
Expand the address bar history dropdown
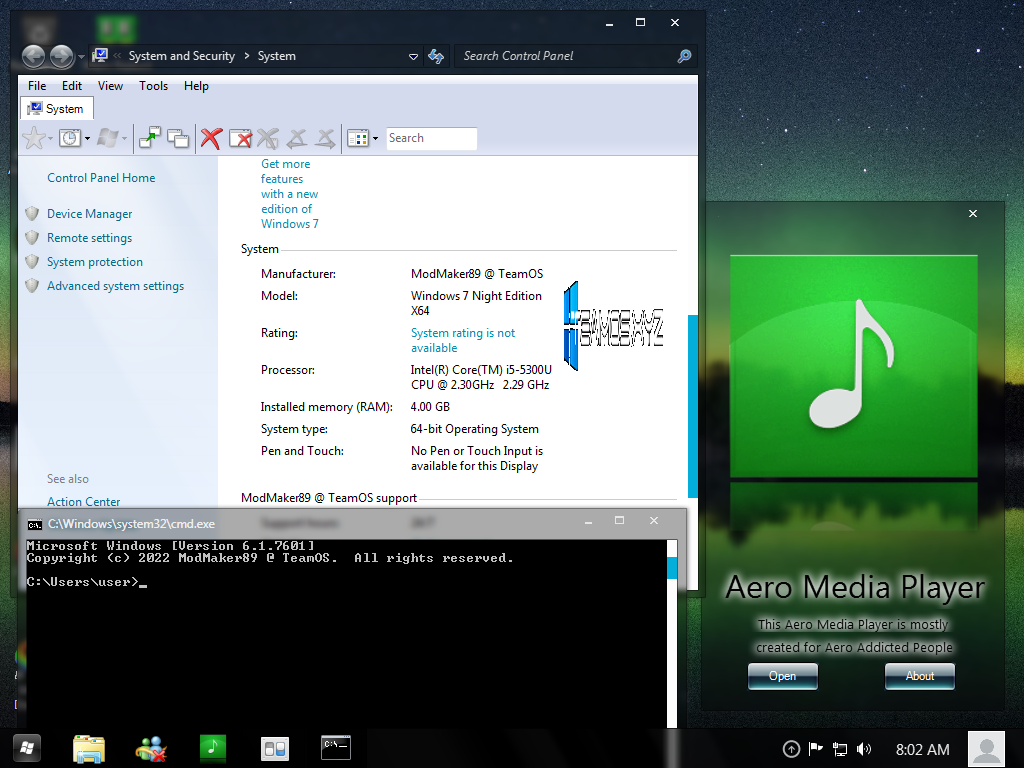tap(414, 57)
